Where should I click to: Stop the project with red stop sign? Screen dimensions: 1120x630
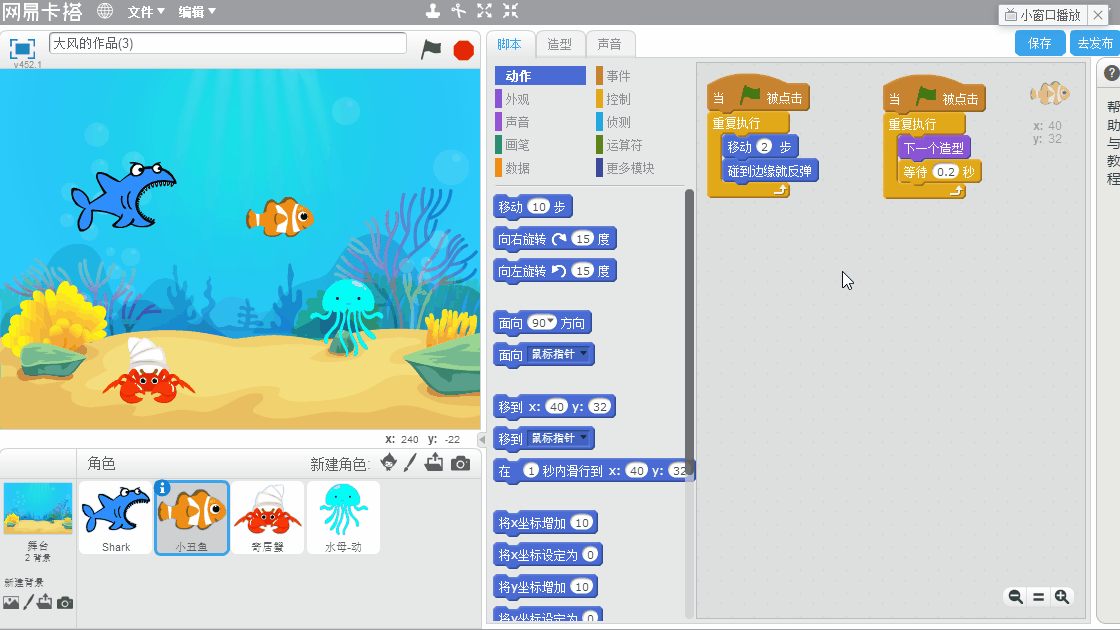tap(464, 50)
